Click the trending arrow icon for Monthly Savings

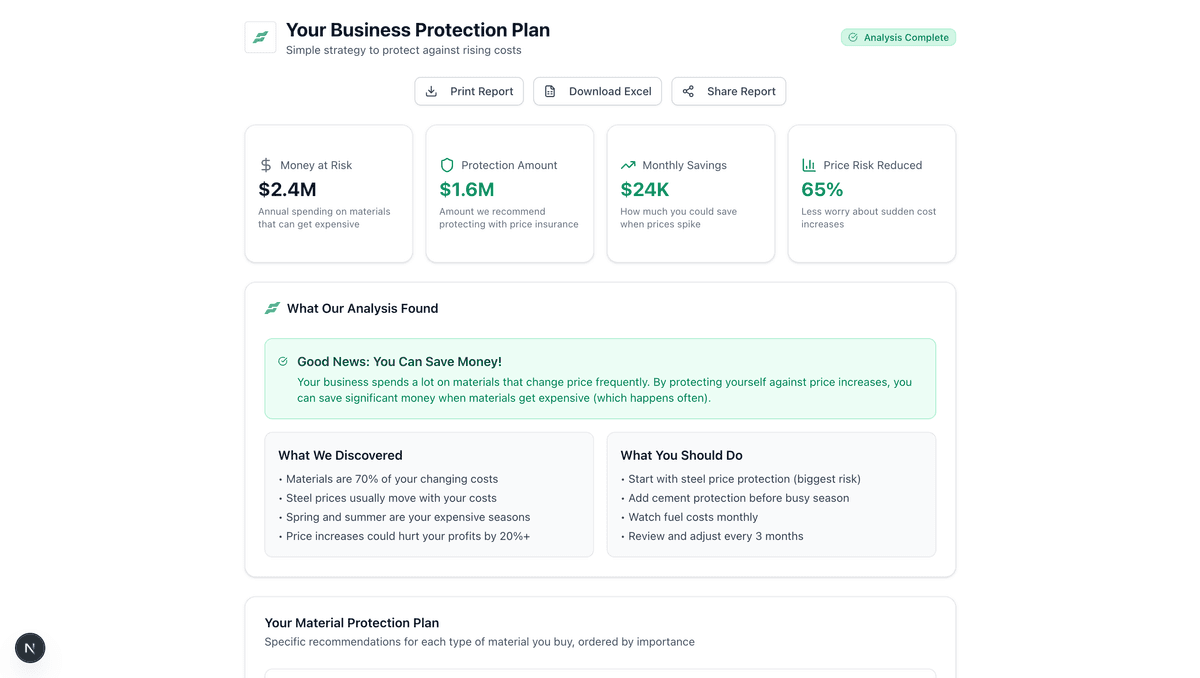coord(628,165)
